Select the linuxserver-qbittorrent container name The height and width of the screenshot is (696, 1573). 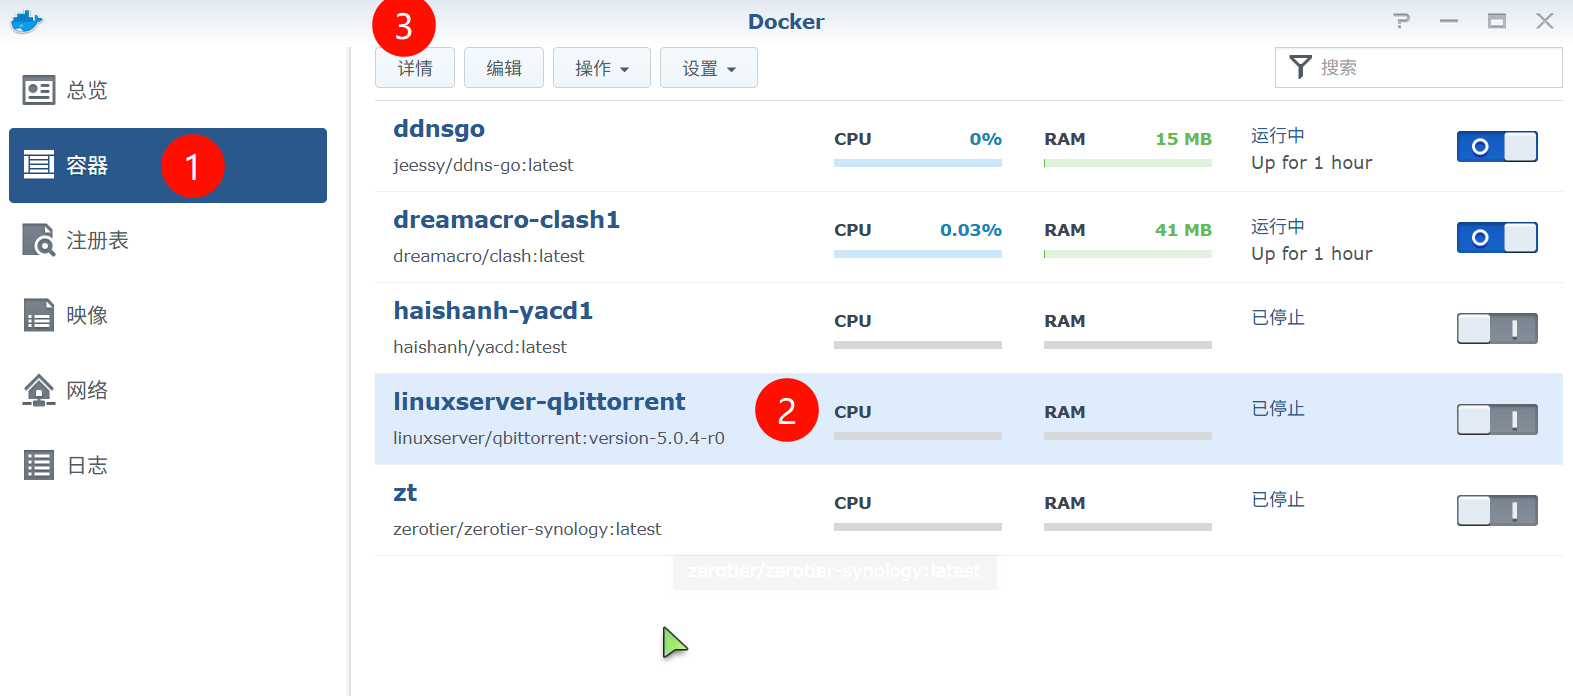(x=539, y=402)
